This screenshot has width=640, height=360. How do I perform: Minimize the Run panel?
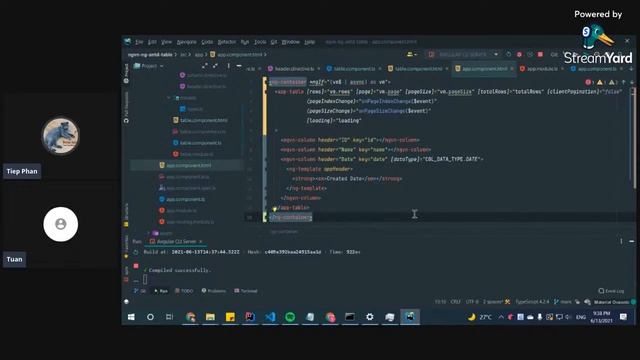click(x=631, y=242)
